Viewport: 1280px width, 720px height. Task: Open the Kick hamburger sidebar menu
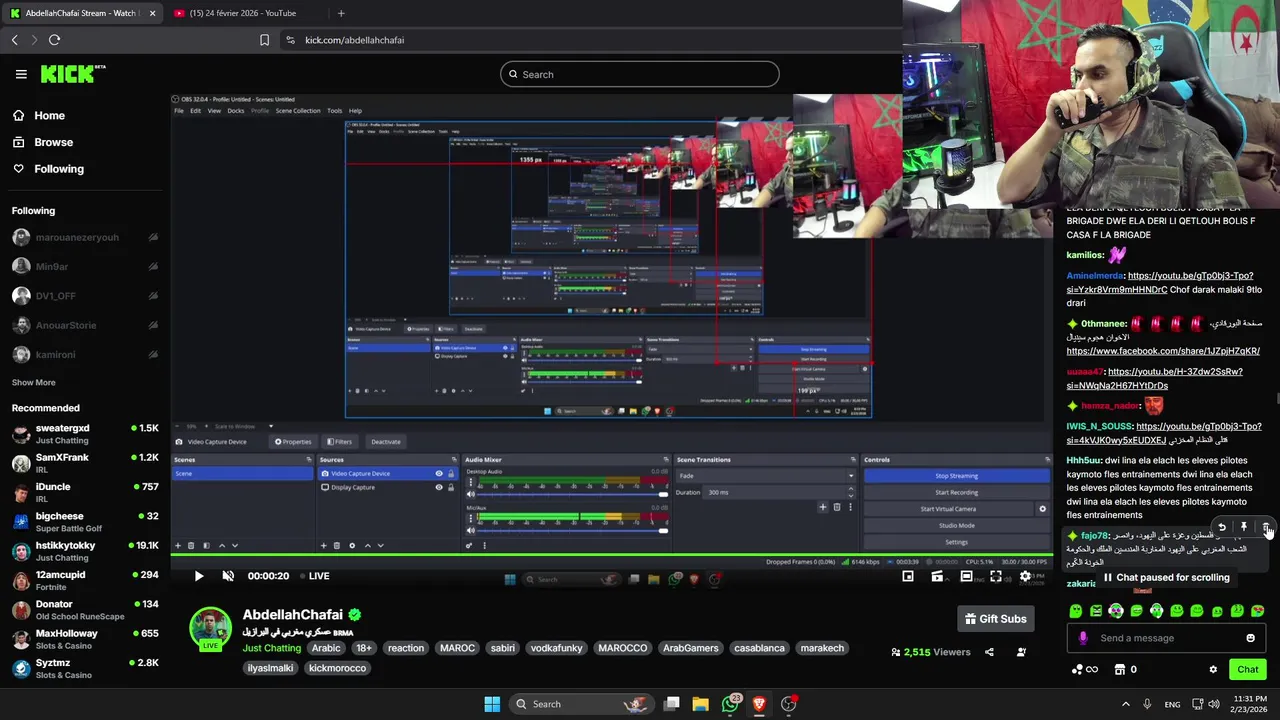click(21, 74)
